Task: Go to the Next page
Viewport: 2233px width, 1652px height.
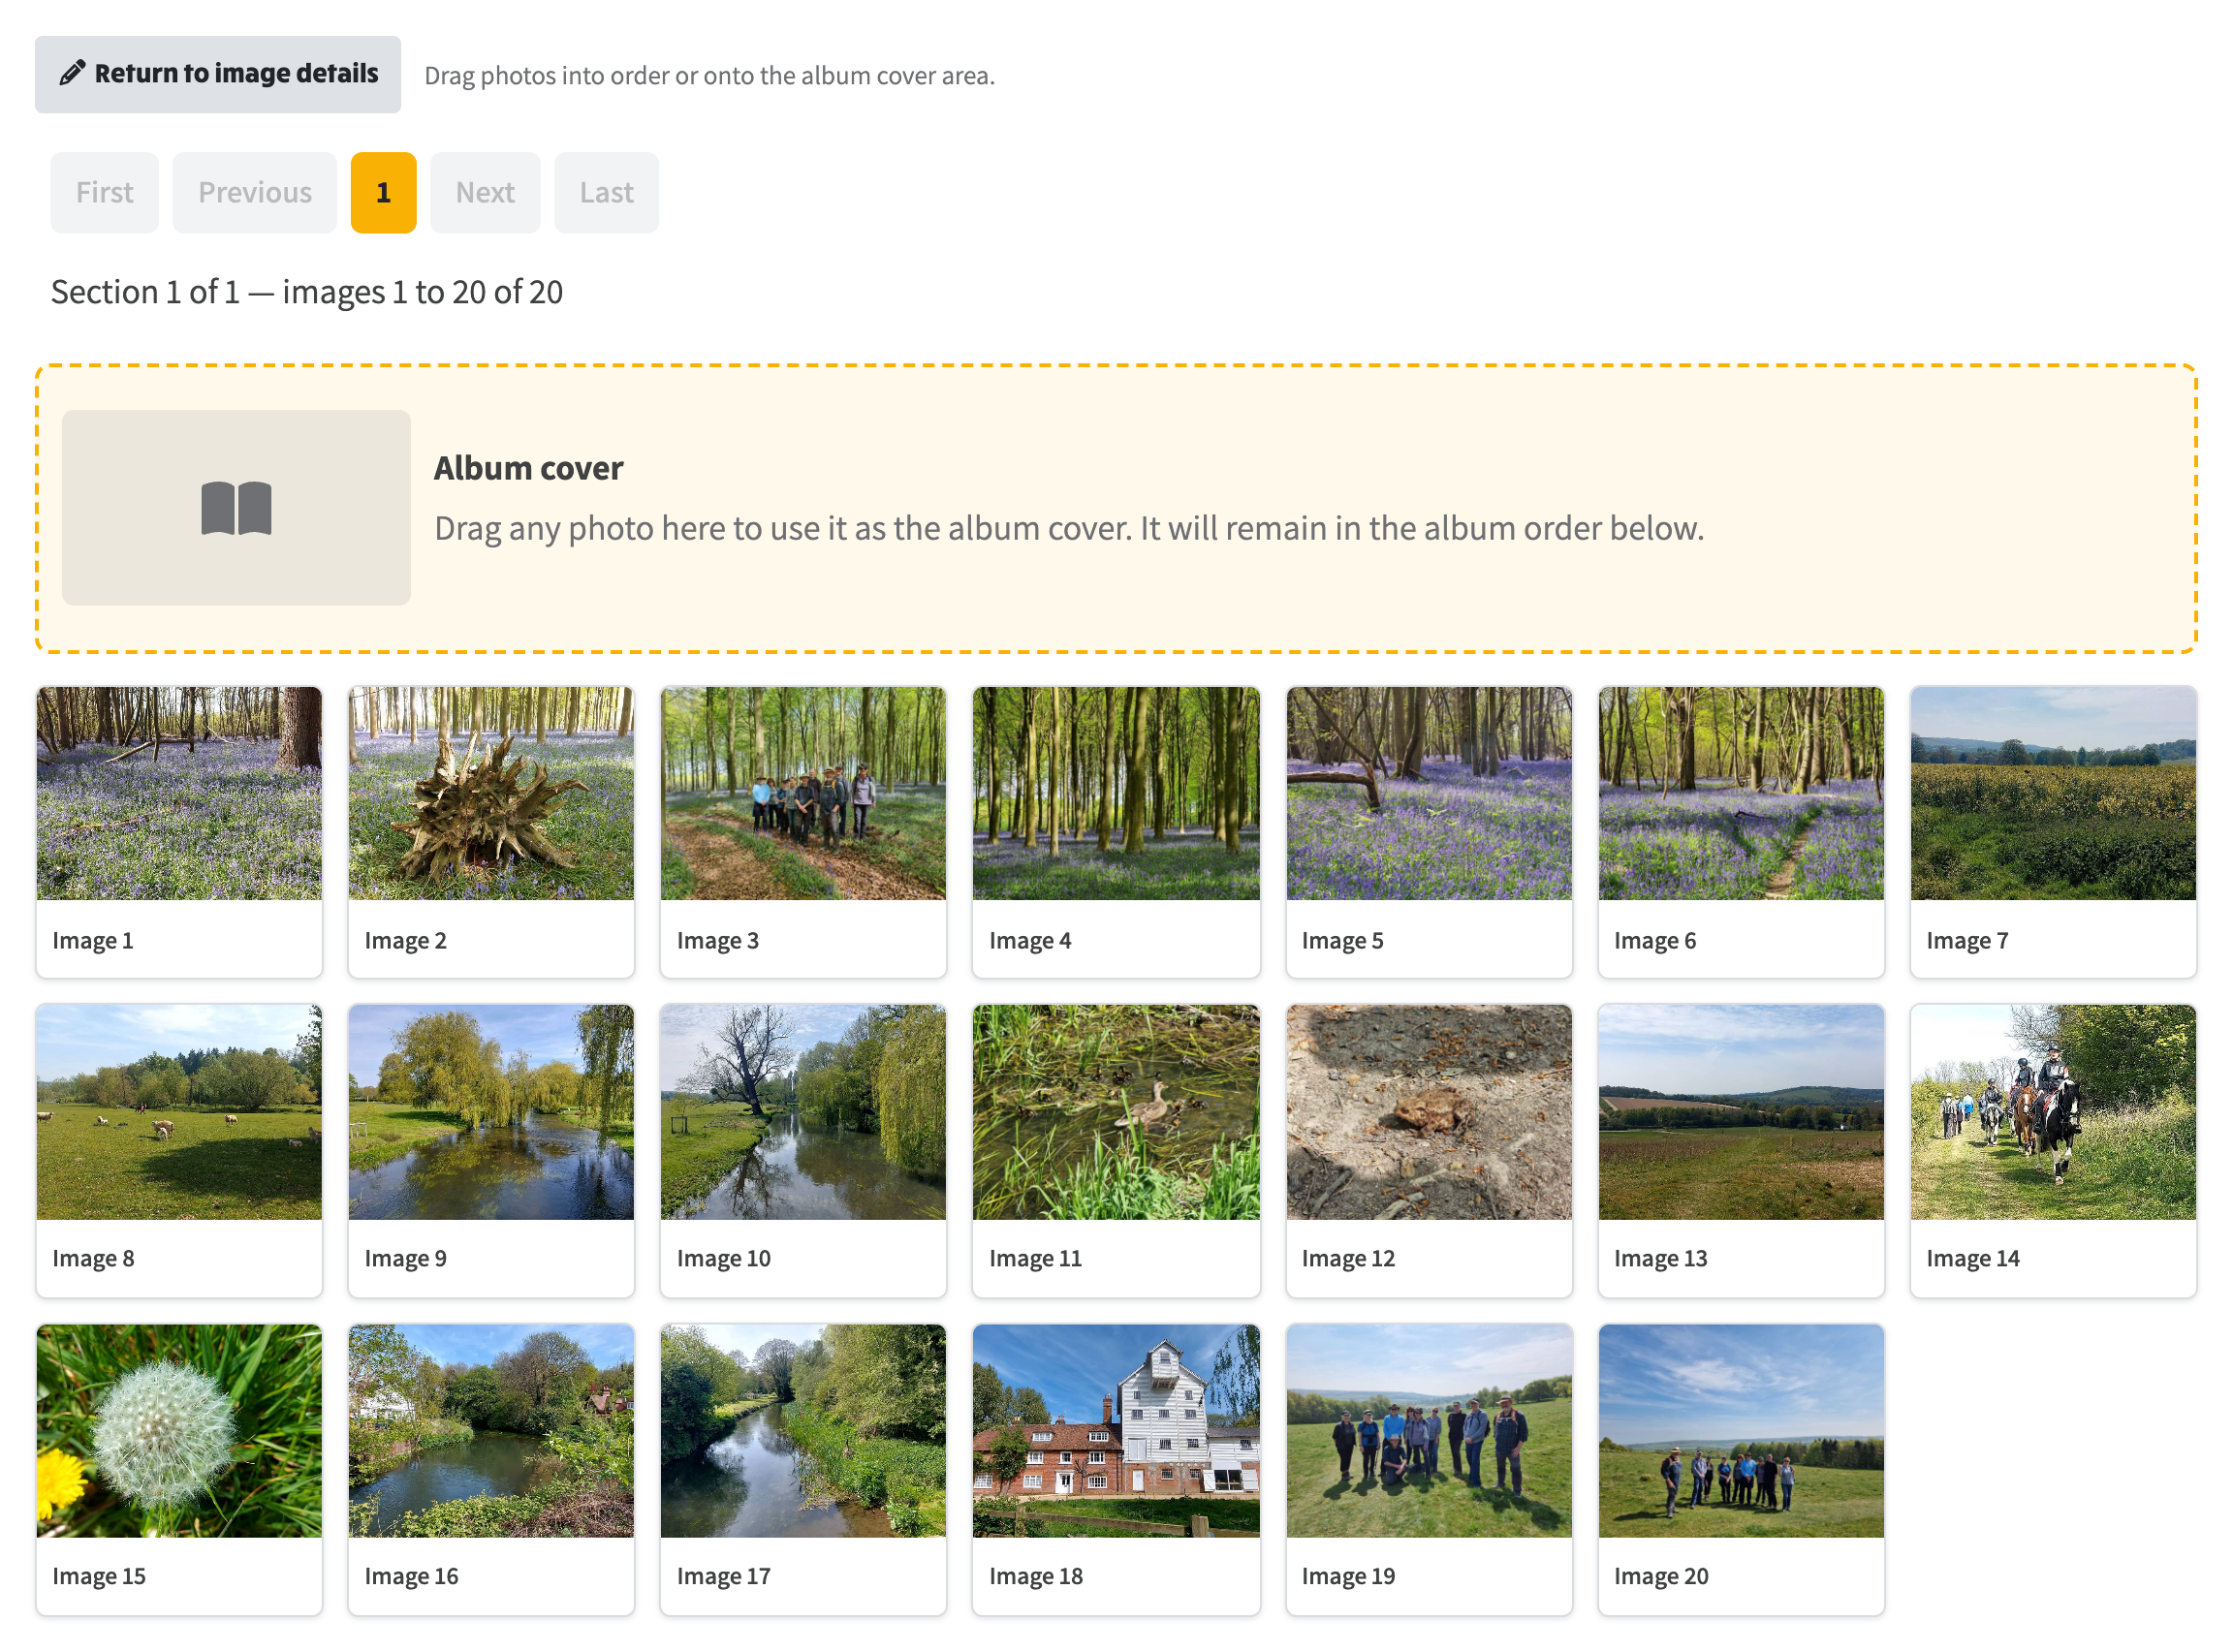Action: [x=485, y=192]
